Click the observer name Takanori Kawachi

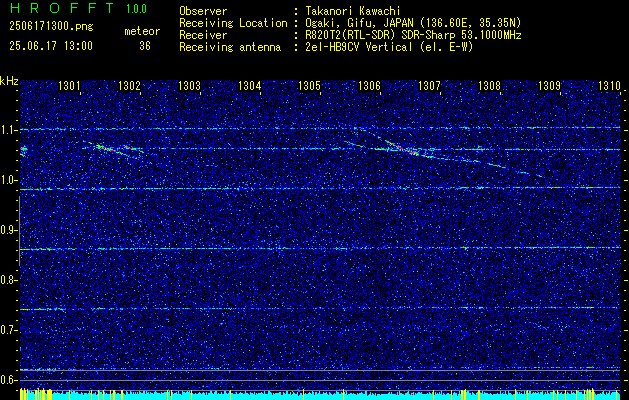pyautogui.click(x=352, y=11)
